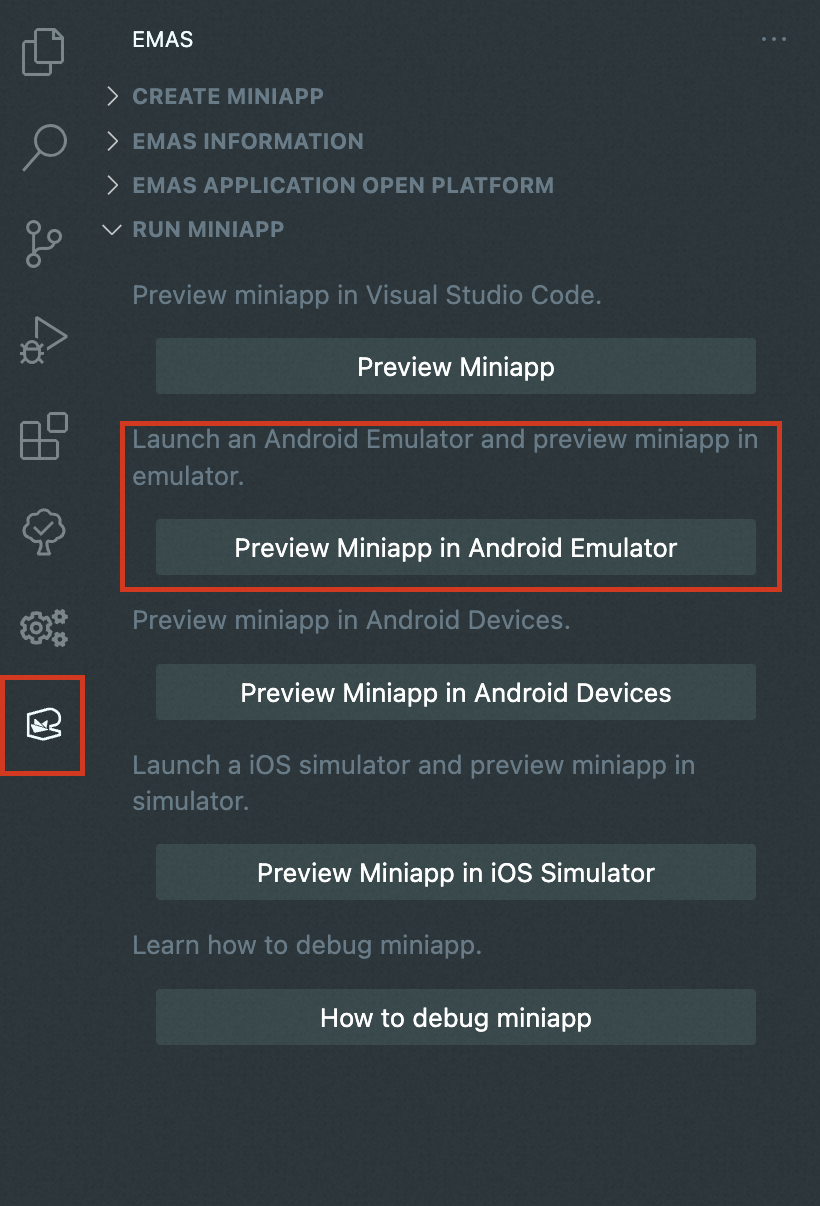Viewport: 820px width, 1206px height.
Task: Open the double gears icon
Action: 43,628
